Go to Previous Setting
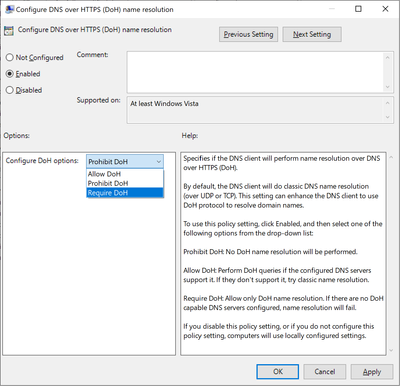Screen dimensions: 400x386 pos(248,34)
